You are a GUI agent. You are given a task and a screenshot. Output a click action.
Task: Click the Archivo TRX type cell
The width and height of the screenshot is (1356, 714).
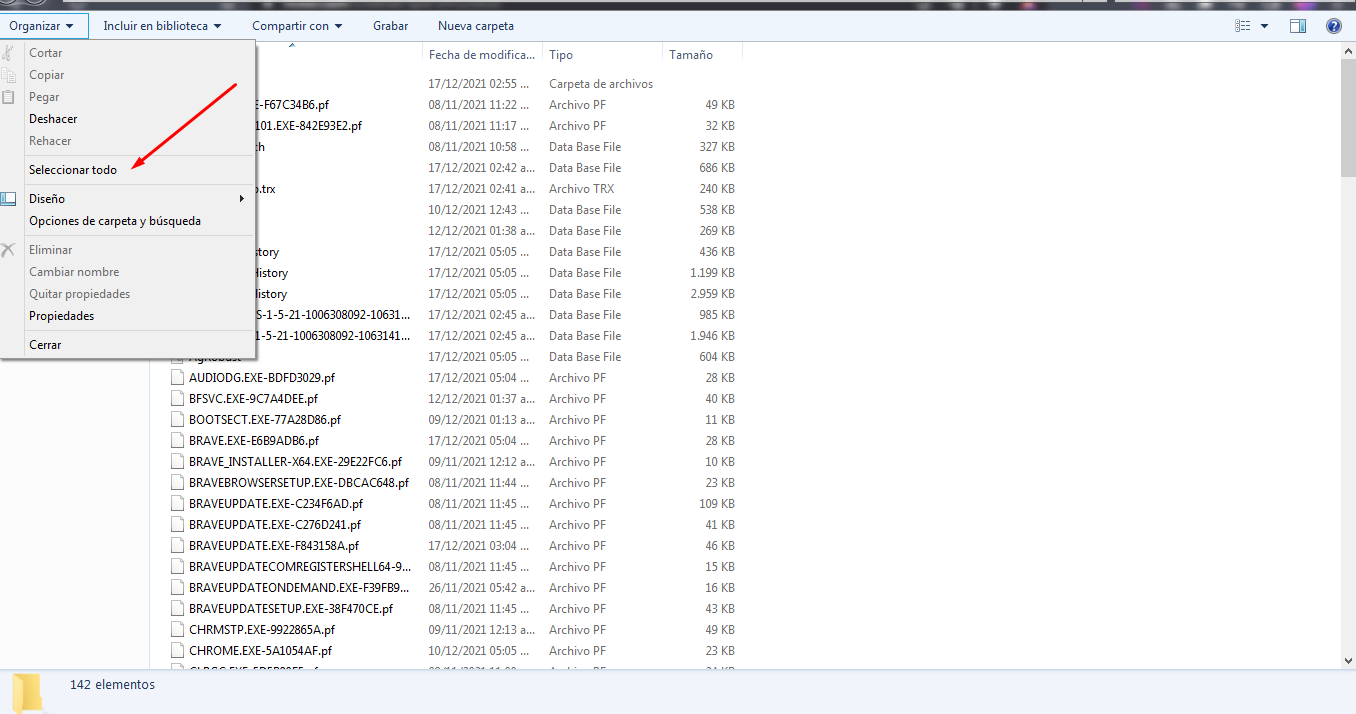[582, 189]
